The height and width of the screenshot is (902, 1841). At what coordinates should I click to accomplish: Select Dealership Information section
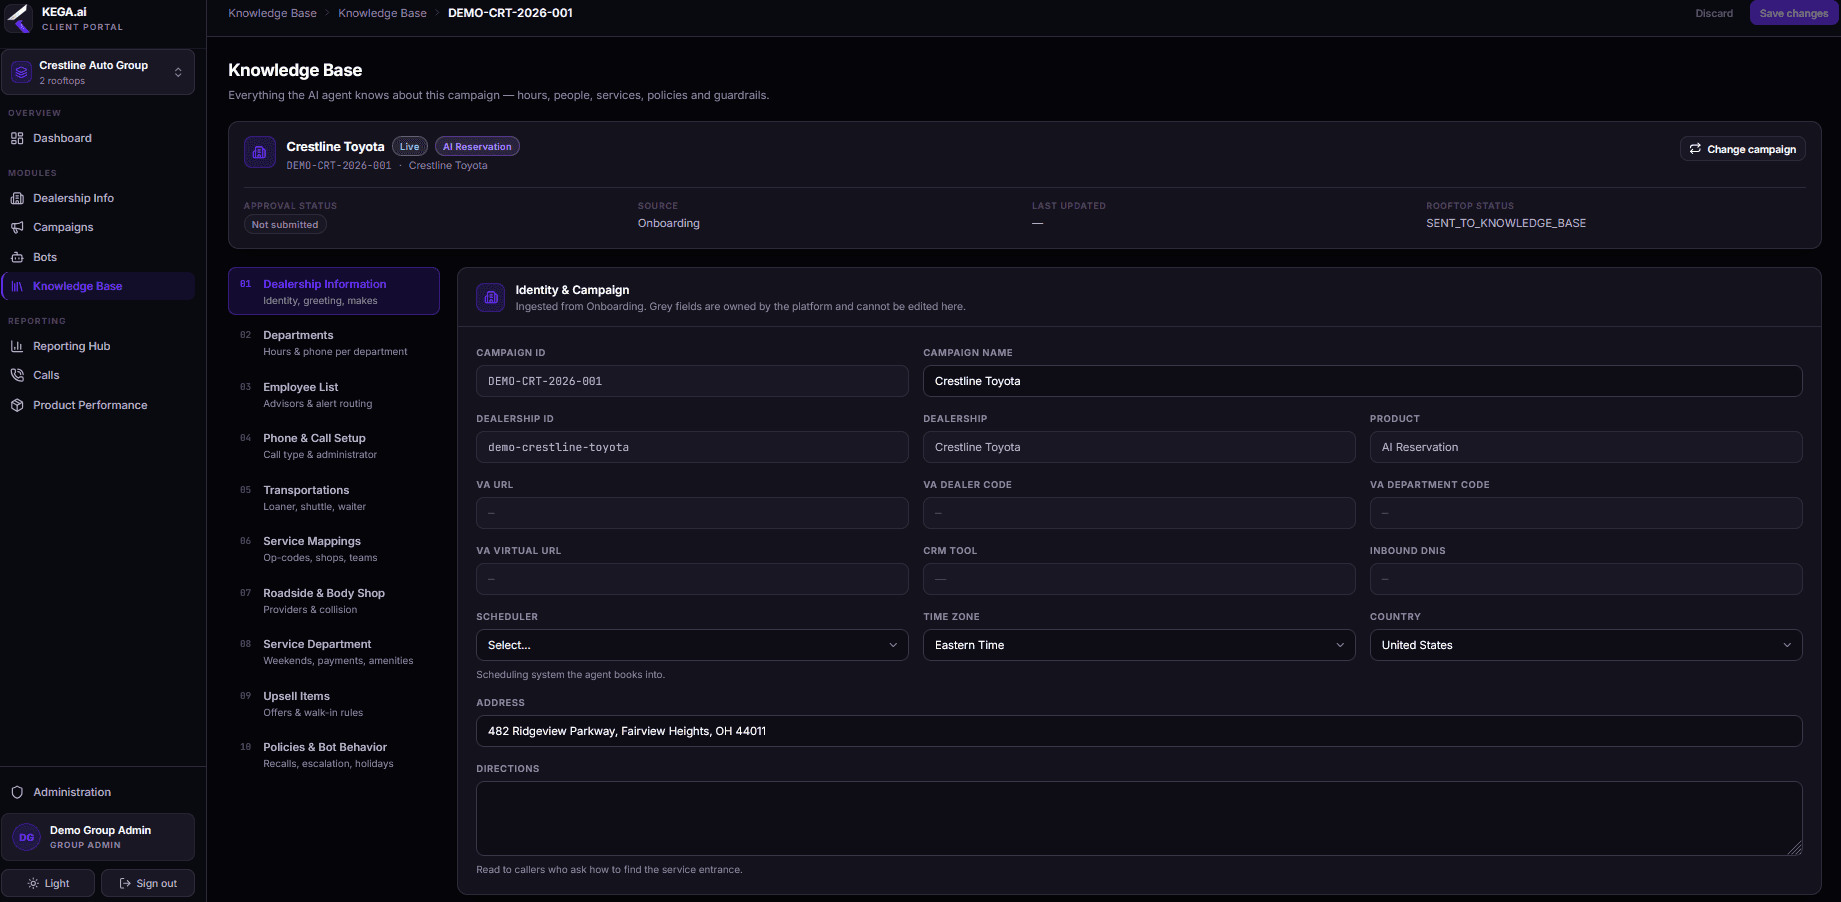(334, 291)
